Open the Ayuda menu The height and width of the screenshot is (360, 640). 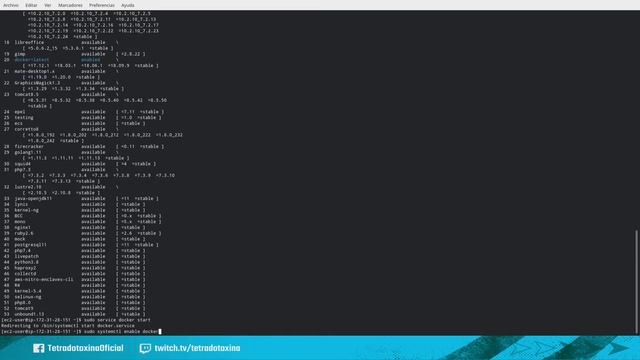point(128,5)
